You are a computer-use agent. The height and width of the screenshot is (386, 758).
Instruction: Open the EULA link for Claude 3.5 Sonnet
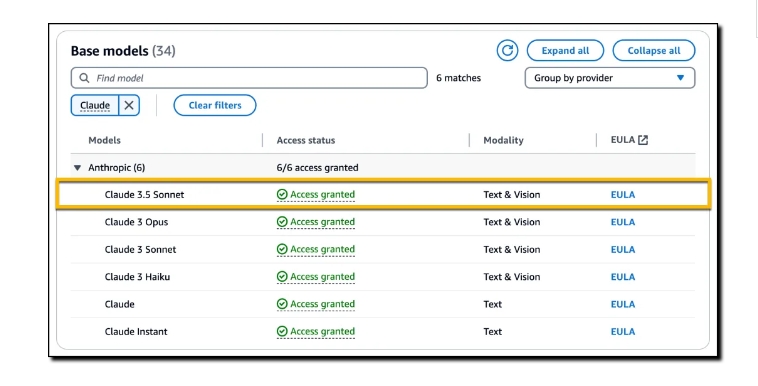[623, 194]
